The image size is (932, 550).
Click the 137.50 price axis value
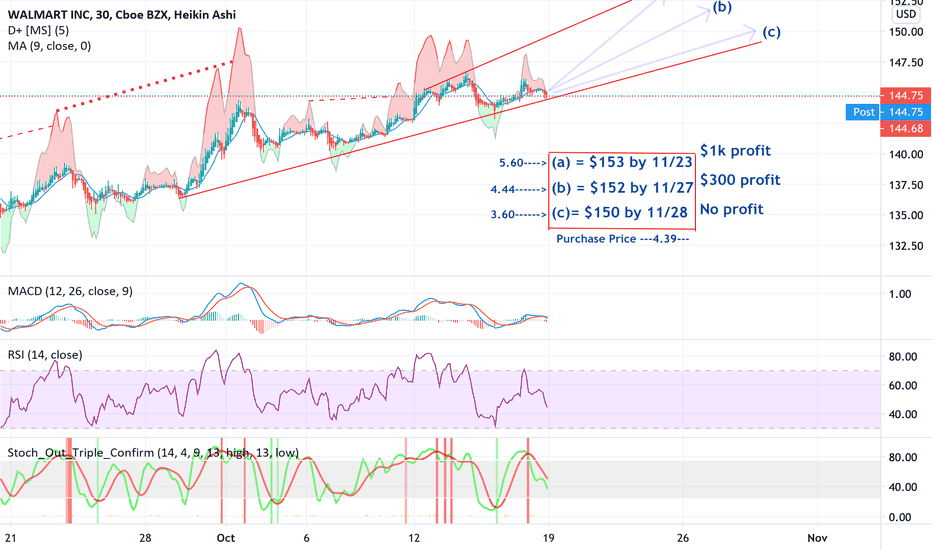906,185
